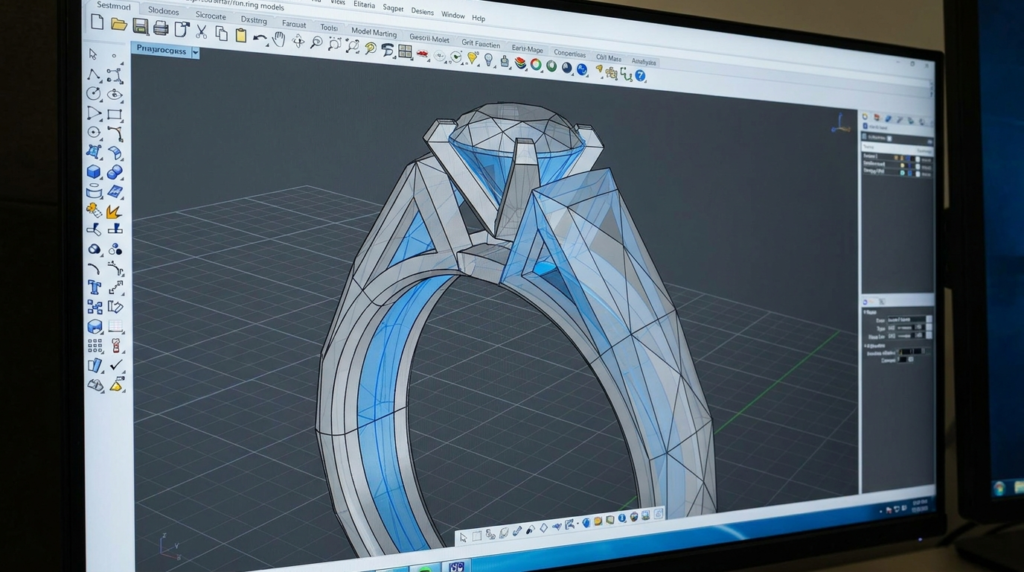Screen dimensions: 1024x572
Task: Open the Window menu
Action: (x=453, y=15)
